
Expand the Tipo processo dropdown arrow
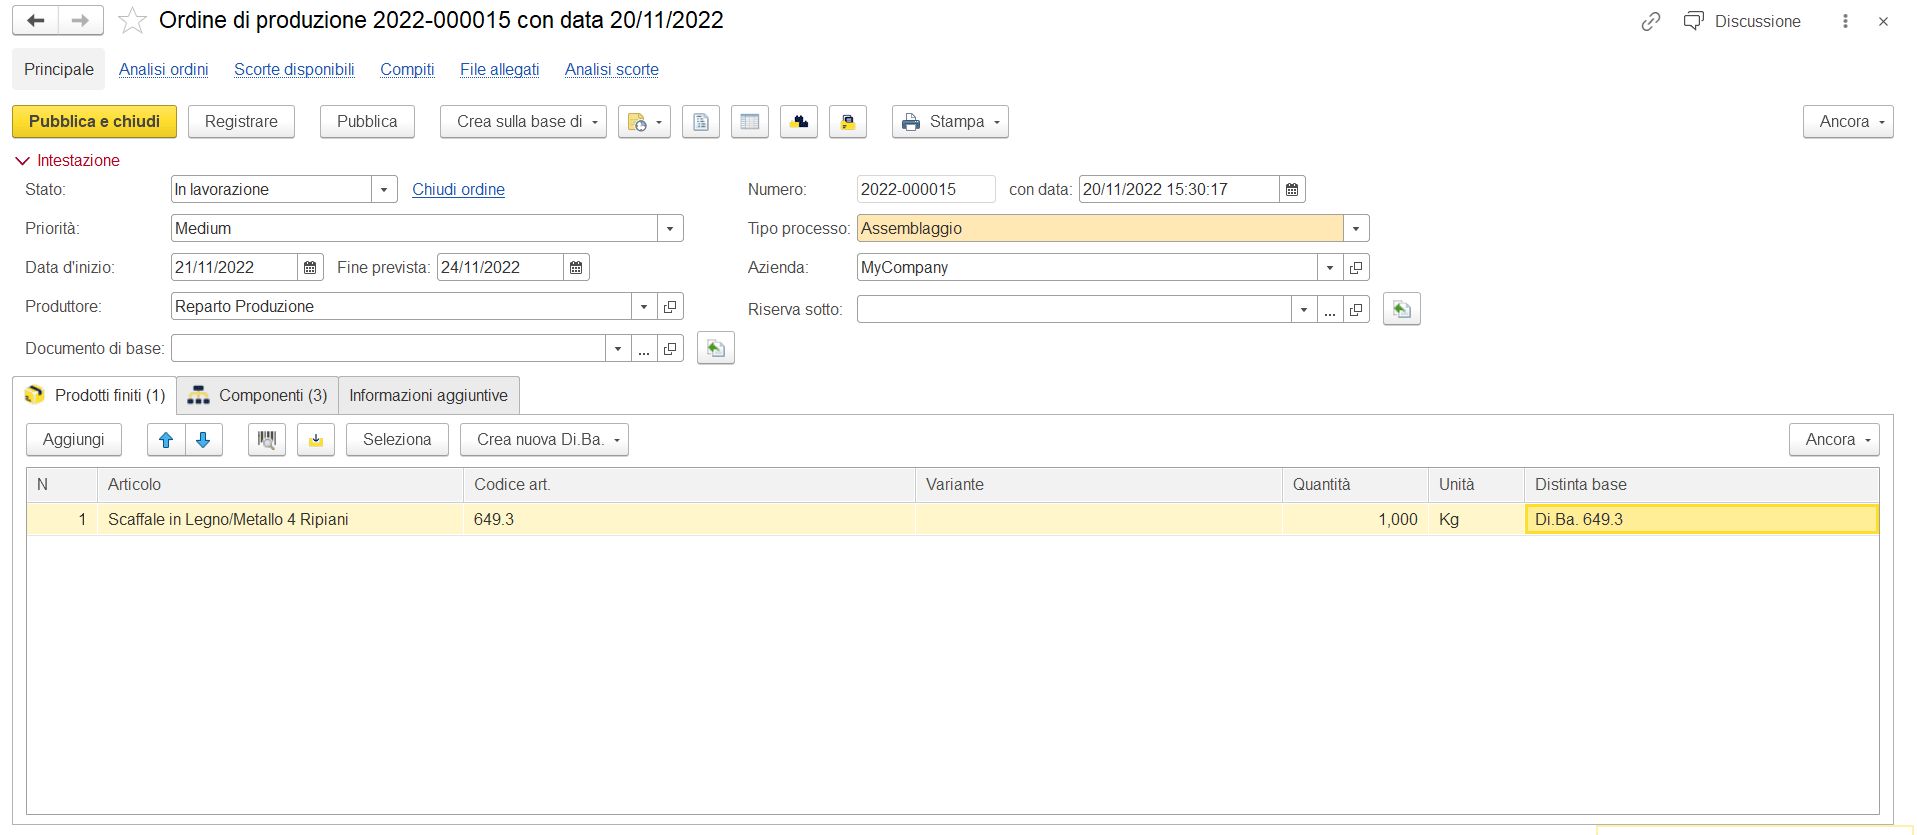1356,228
